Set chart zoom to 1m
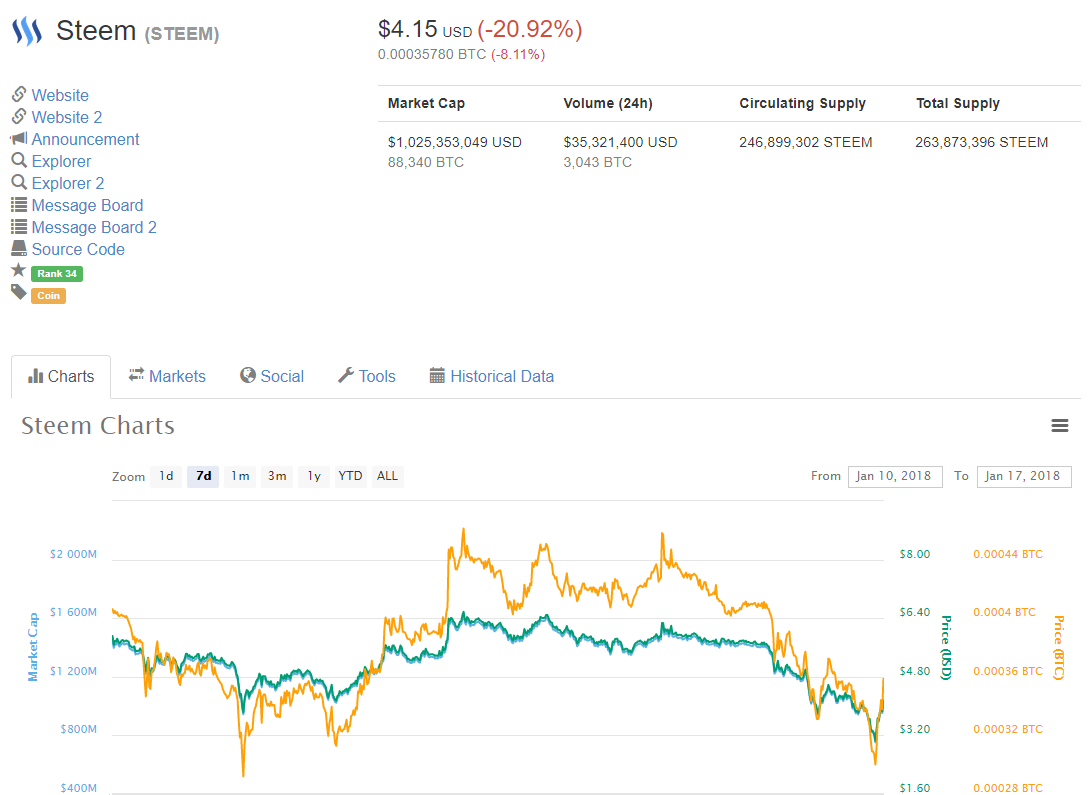Image resolution: width=1090 pixels, height=795 pixels. click(241, 476)
